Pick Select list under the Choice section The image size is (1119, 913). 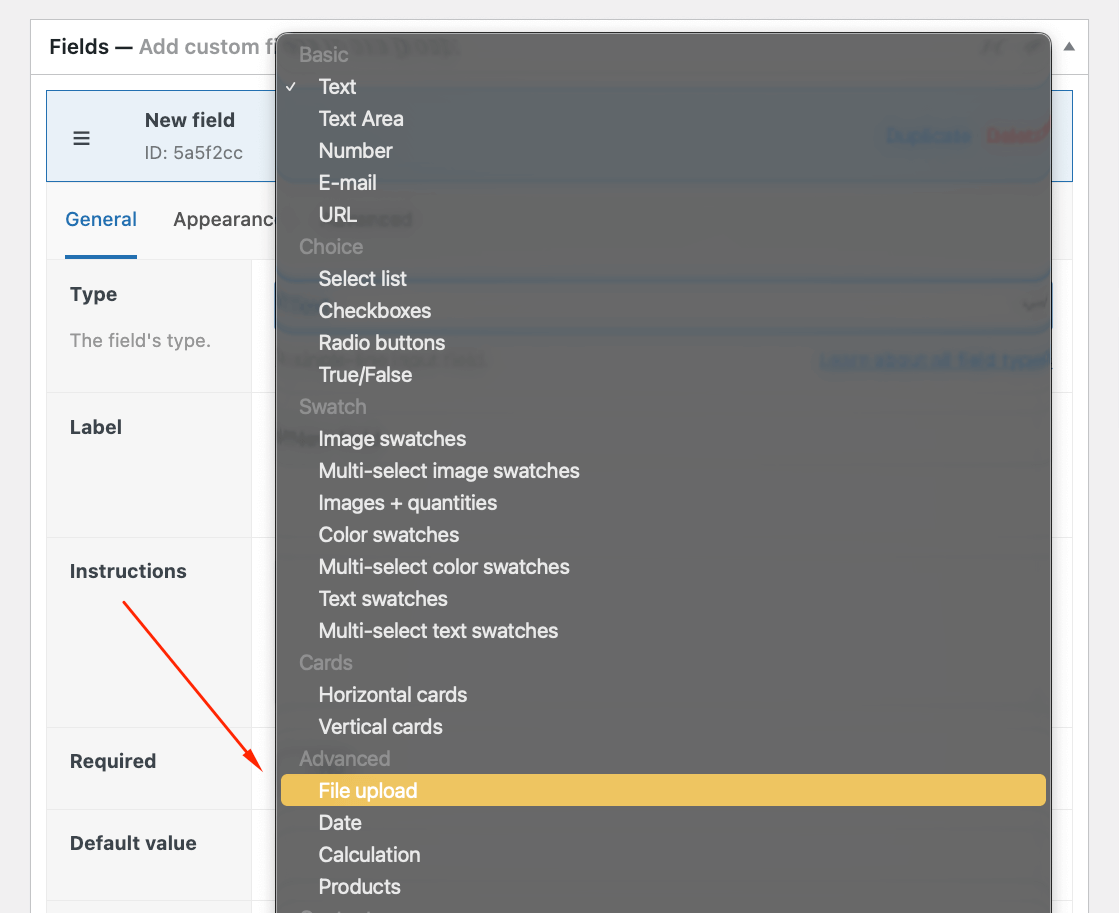coord(363,278)
